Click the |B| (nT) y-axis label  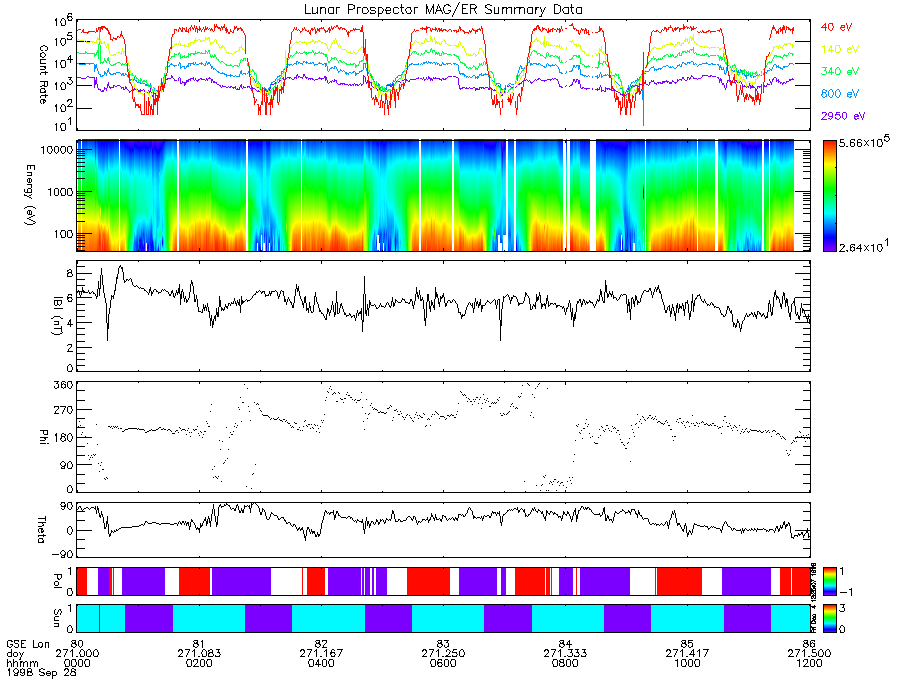click(57, 316)
